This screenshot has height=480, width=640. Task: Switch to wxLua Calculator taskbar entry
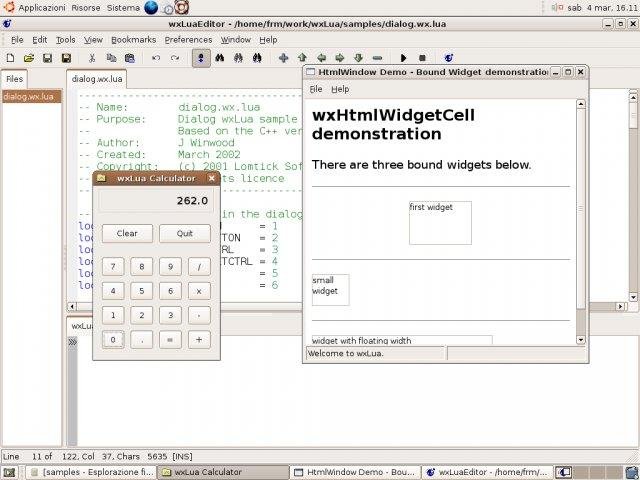tap(223, 472)
